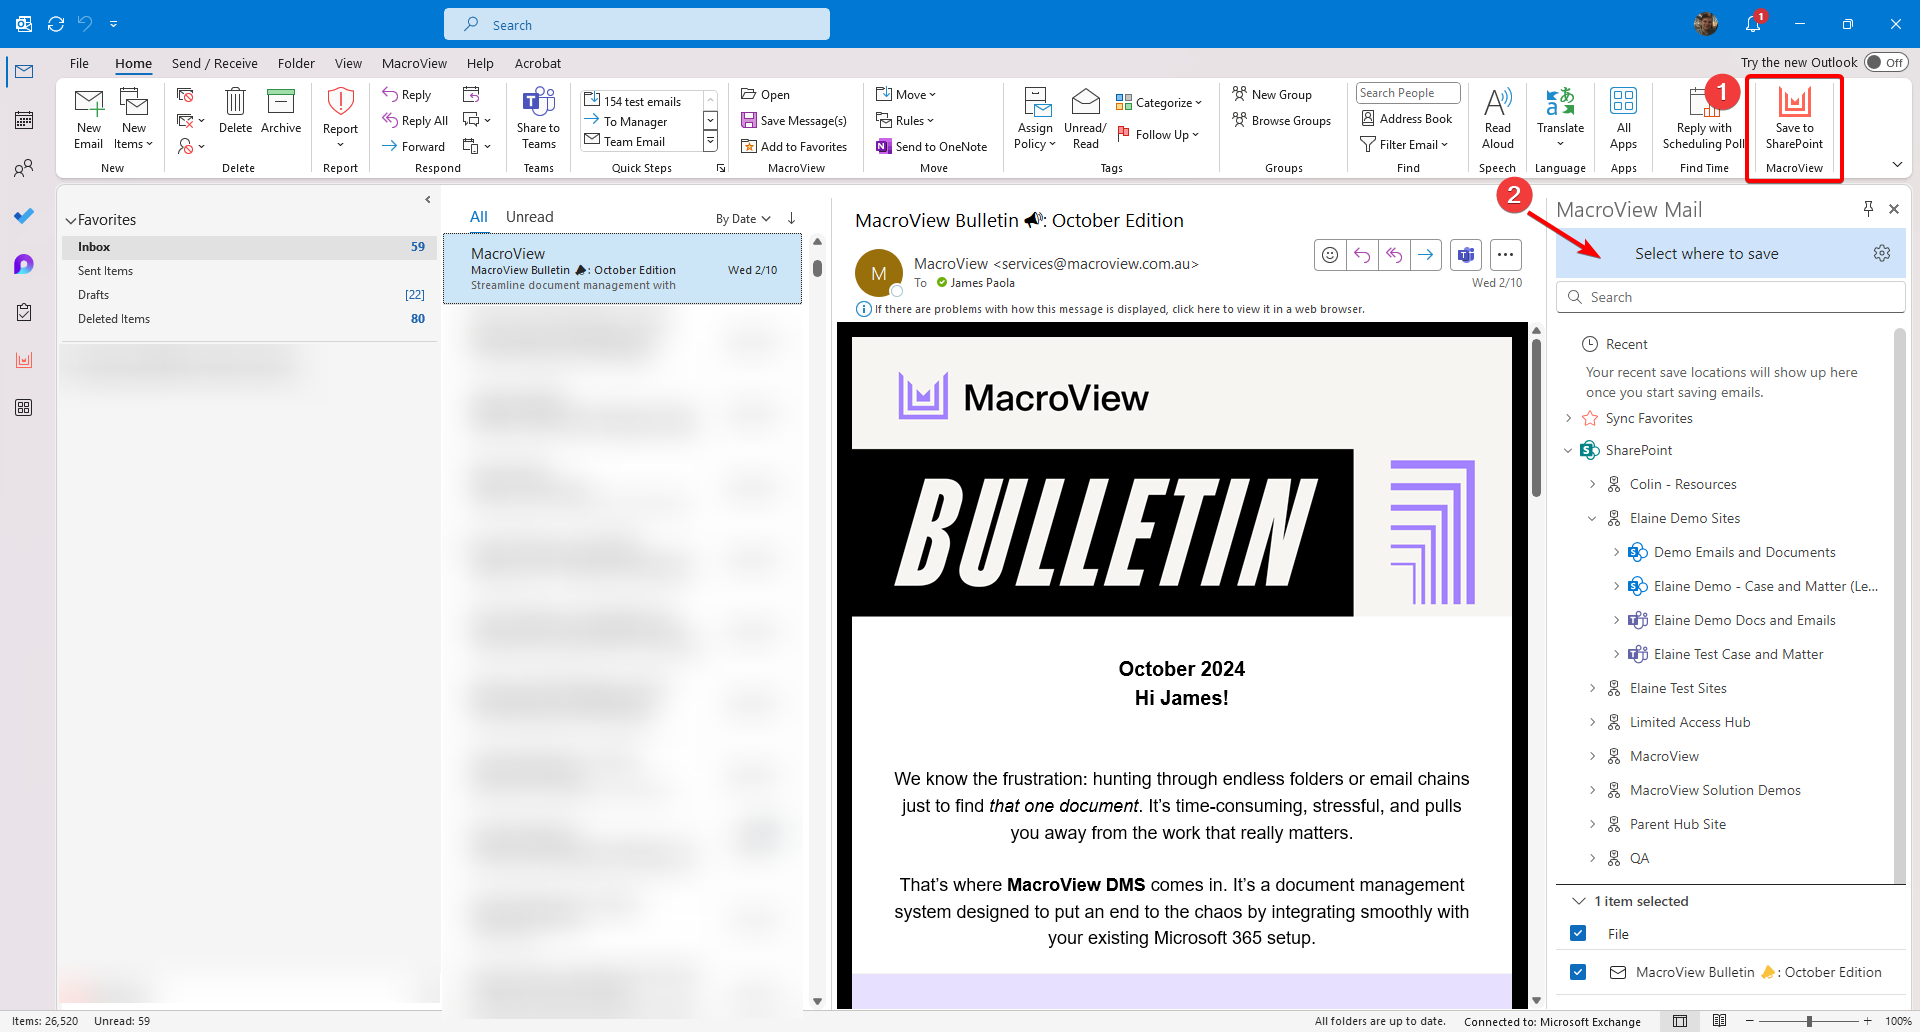This screenshot has height=1032, width=1920.
Task: Click view in web browser info link
Action: pos(1120,309)
